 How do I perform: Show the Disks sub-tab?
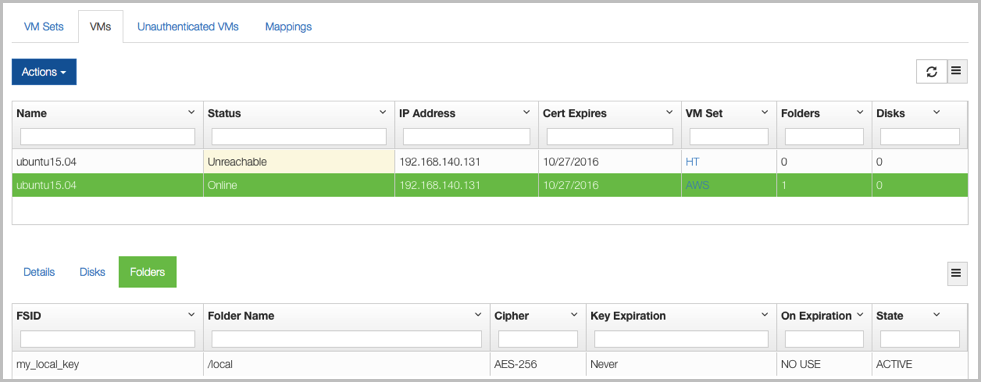tap(92, 273)
